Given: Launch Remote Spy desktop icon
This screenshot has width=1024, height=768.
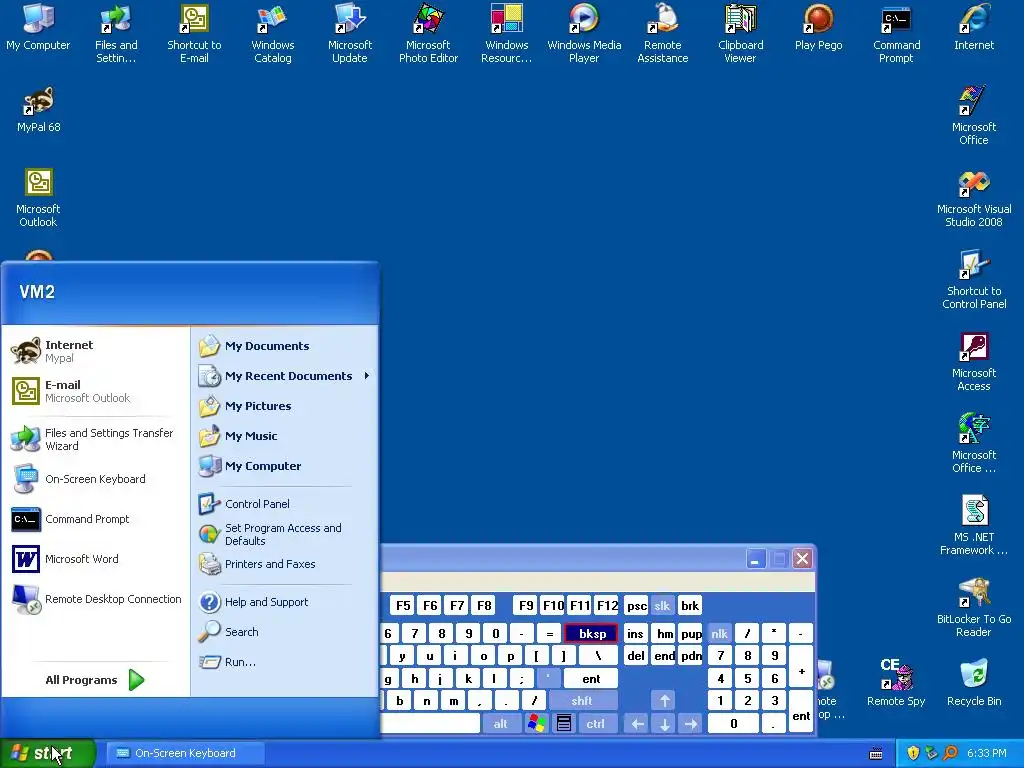Looking at the screenshot, I should pyautogui.click(x=896, y=682).
